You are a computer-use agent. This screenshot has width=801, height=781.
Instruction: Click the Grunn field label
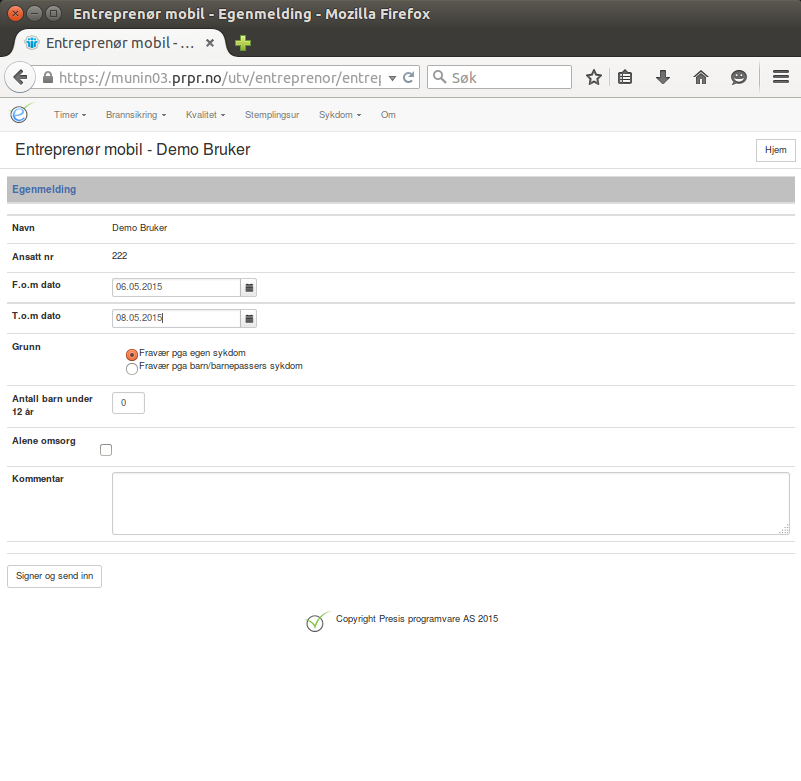(26, 347)
